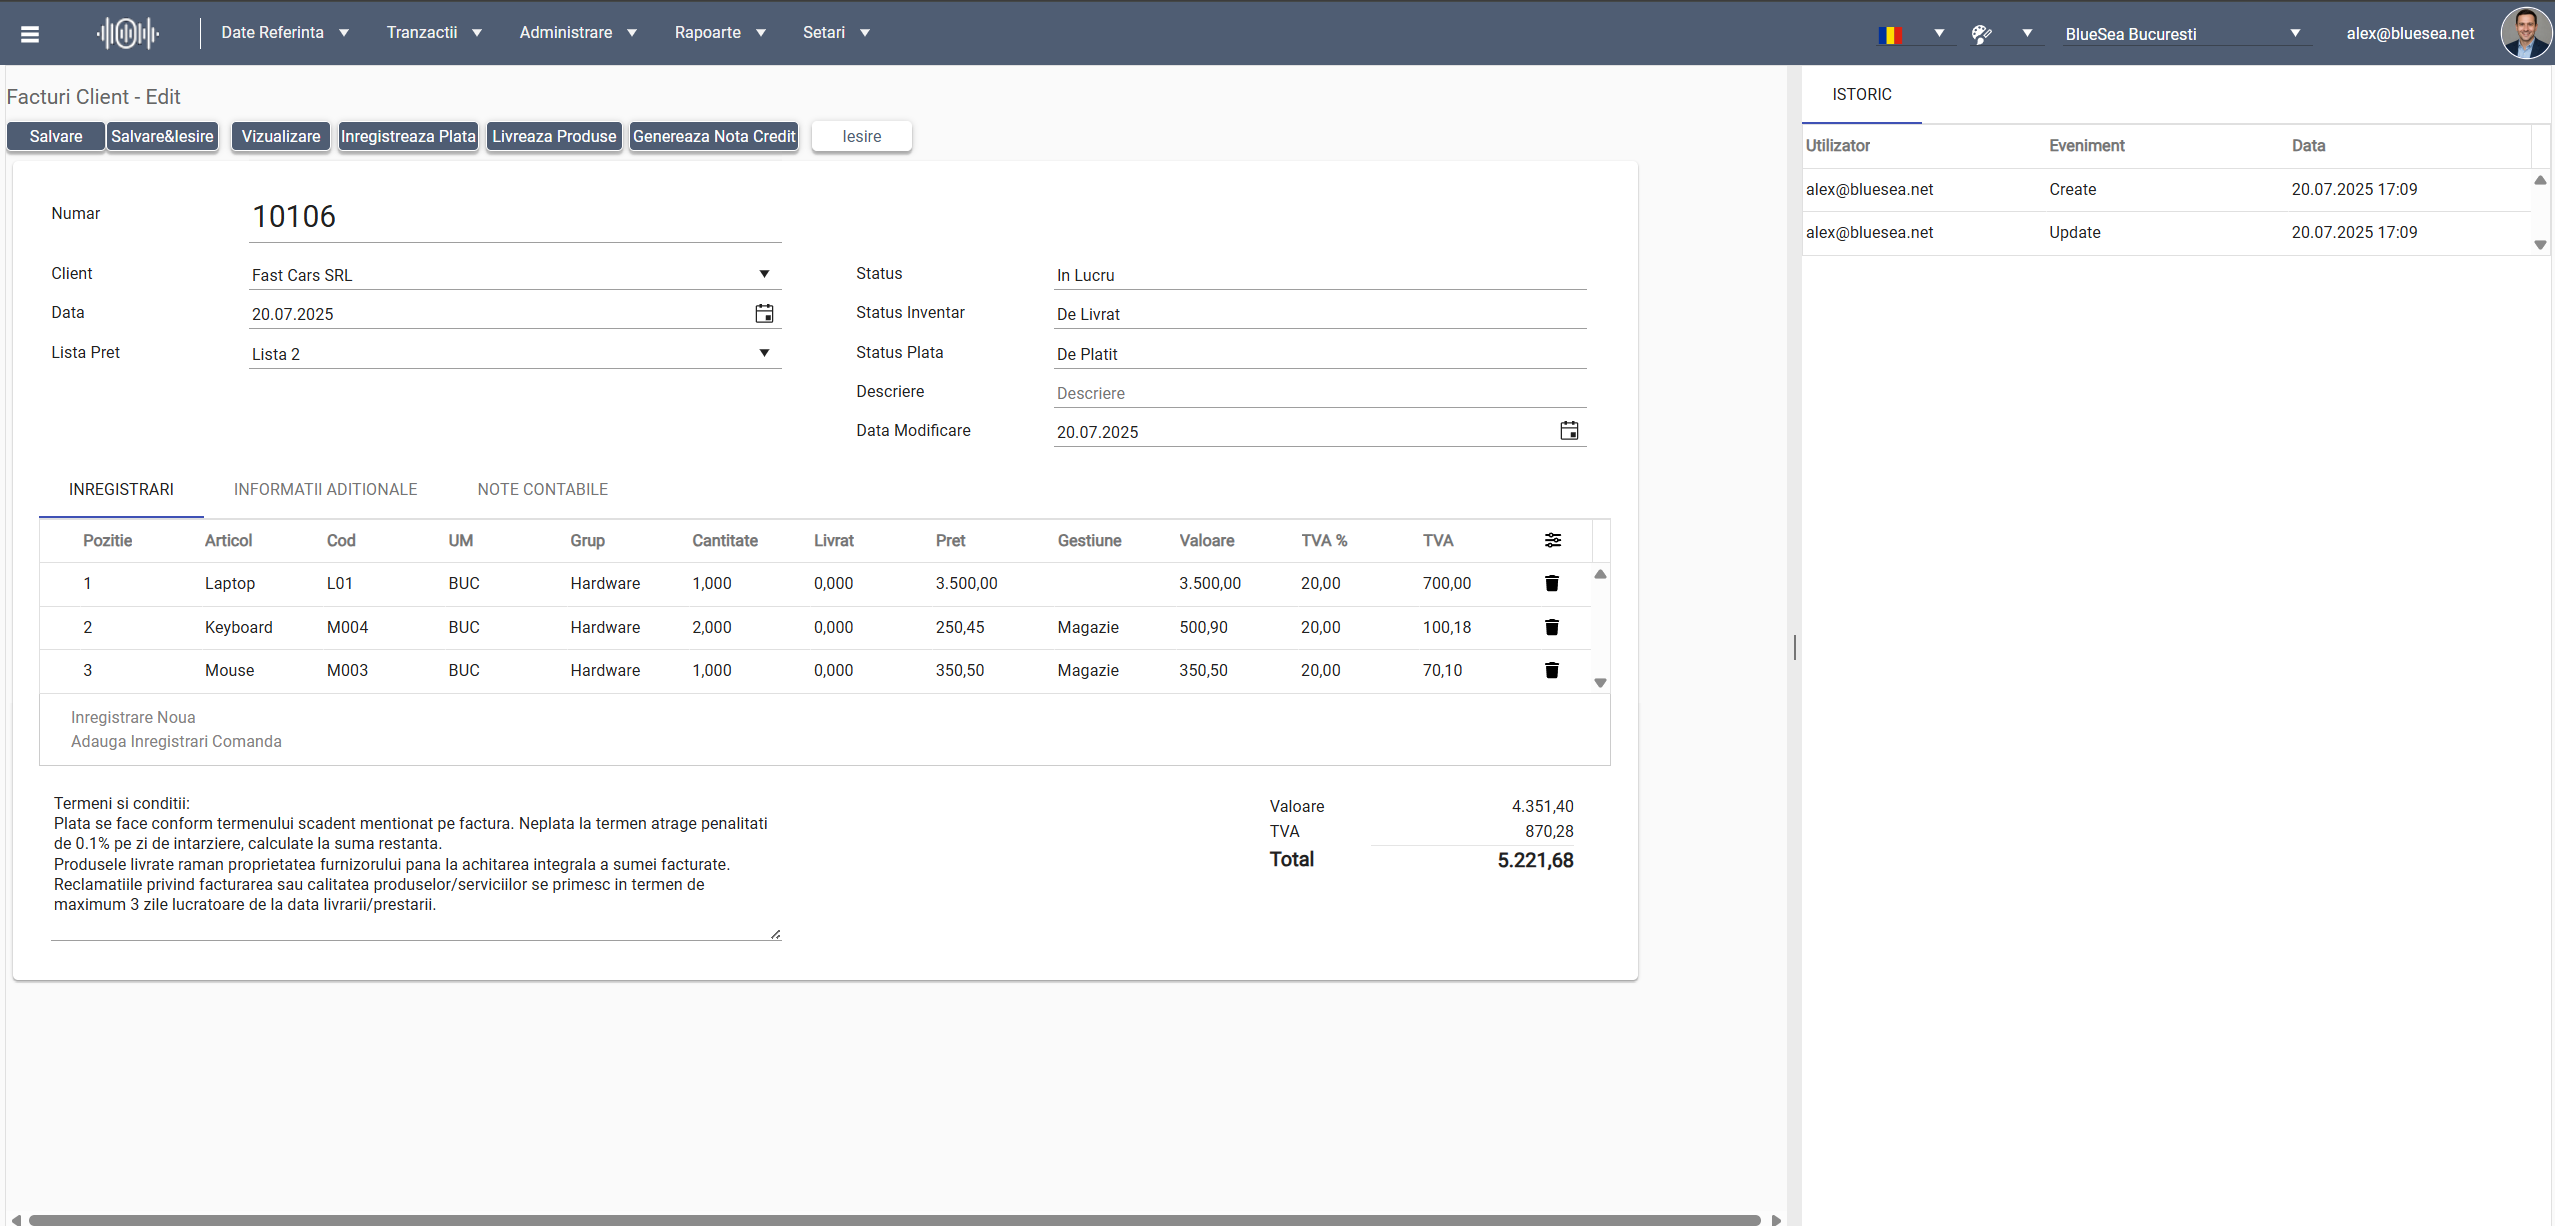2555x1226 pixels.
Task: Expand the Lista Pret dropdown
Action: 764,353
